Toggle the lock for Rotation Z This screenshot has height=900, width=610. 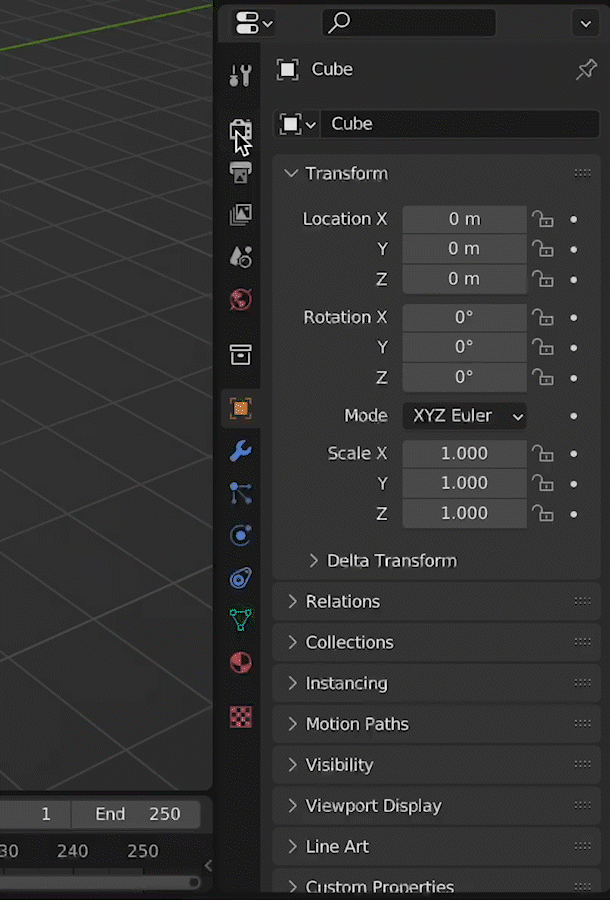tap(542, 377)
